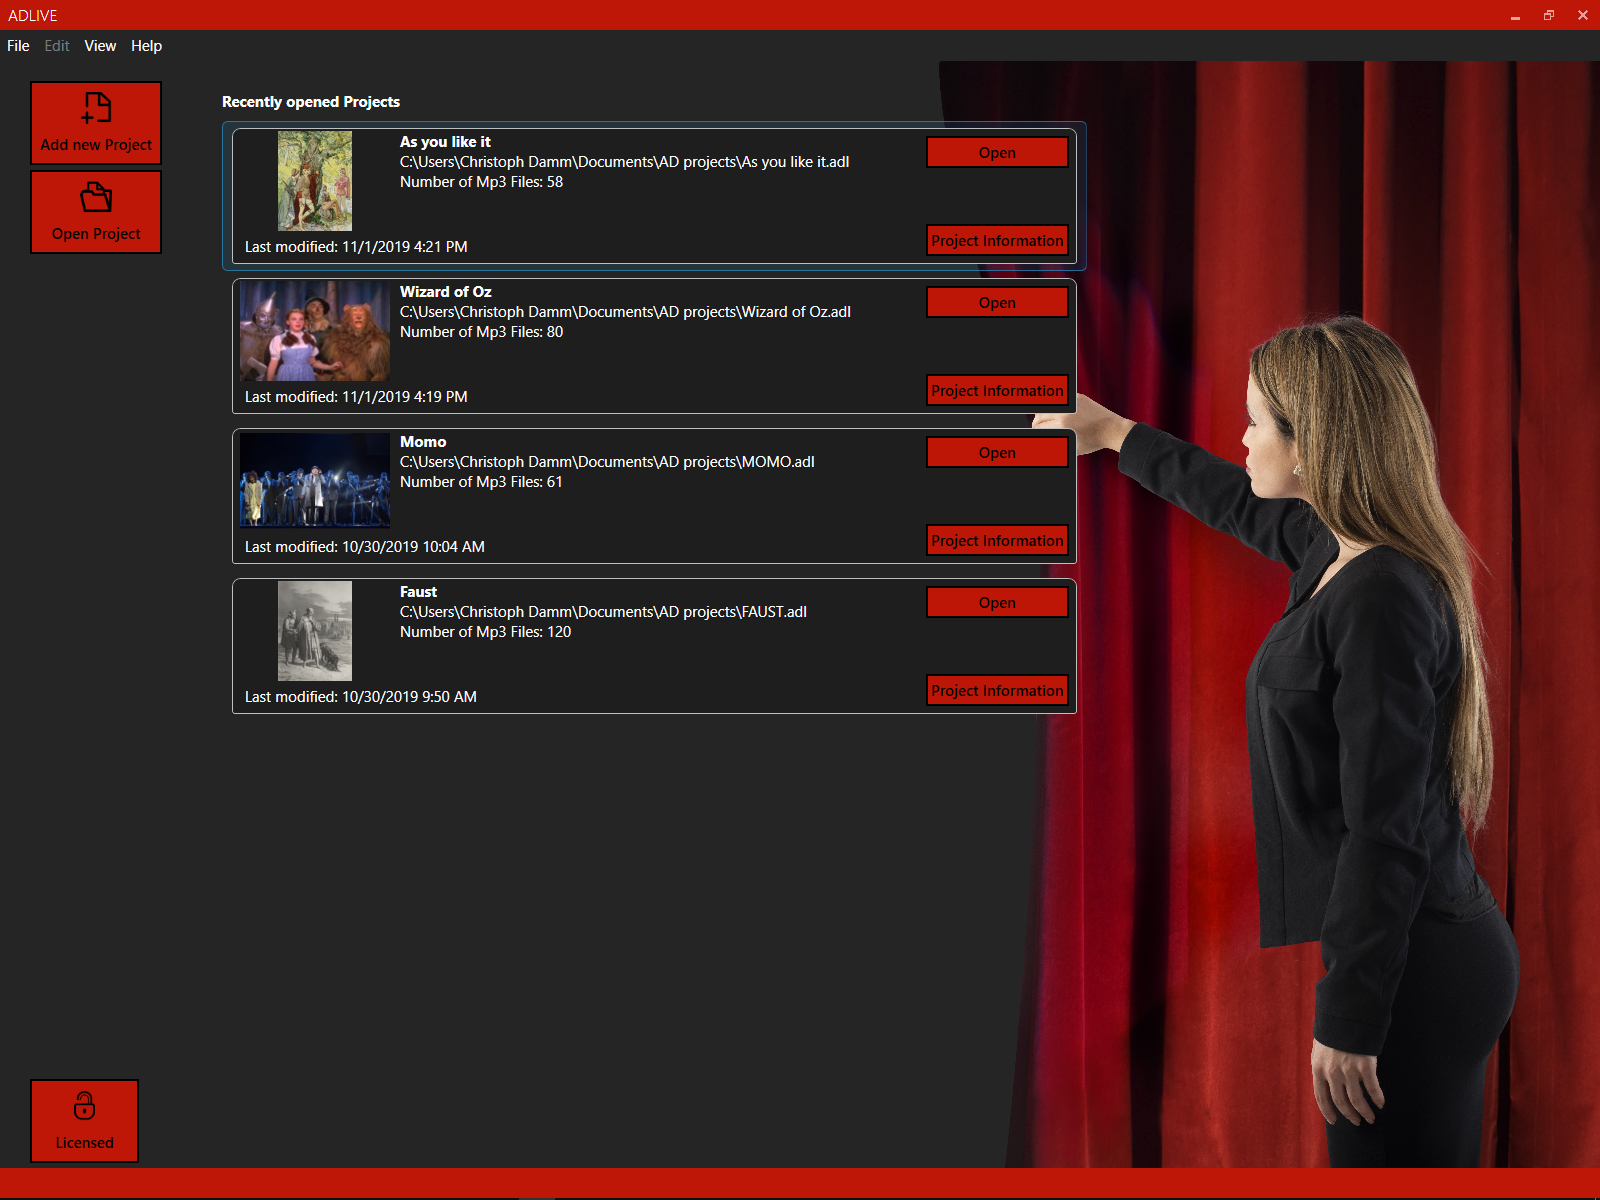Show Project Information for Faust
The width and height of the screenshot is (1600, 1200).
click(997, 690)
